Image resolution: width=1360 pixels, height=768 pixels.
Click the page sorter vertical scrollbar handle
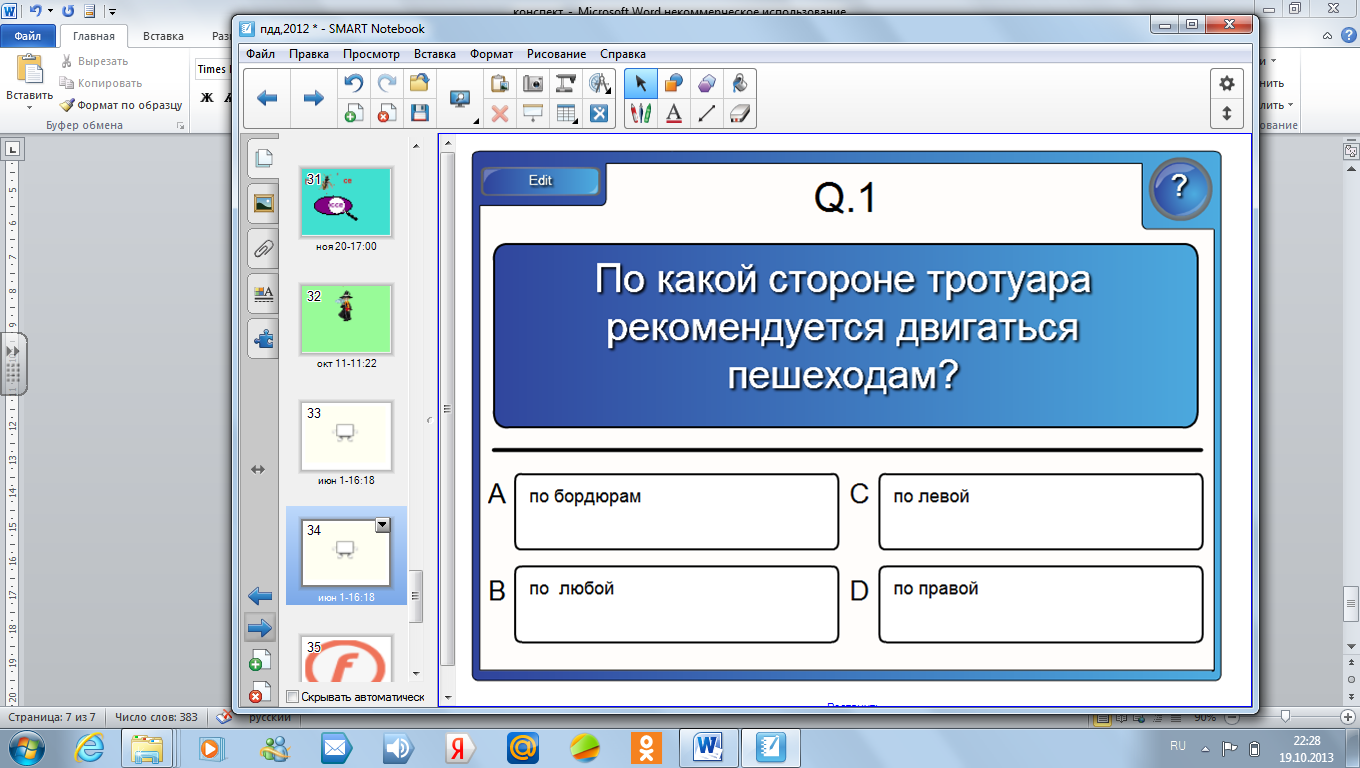(x=416, y=594)
